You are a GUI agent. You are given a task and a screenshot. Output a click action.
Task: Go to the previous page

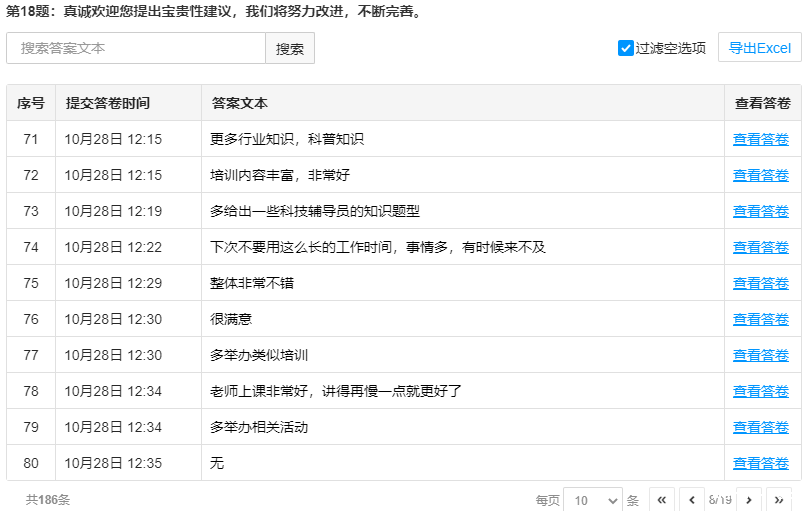[692, 500]
